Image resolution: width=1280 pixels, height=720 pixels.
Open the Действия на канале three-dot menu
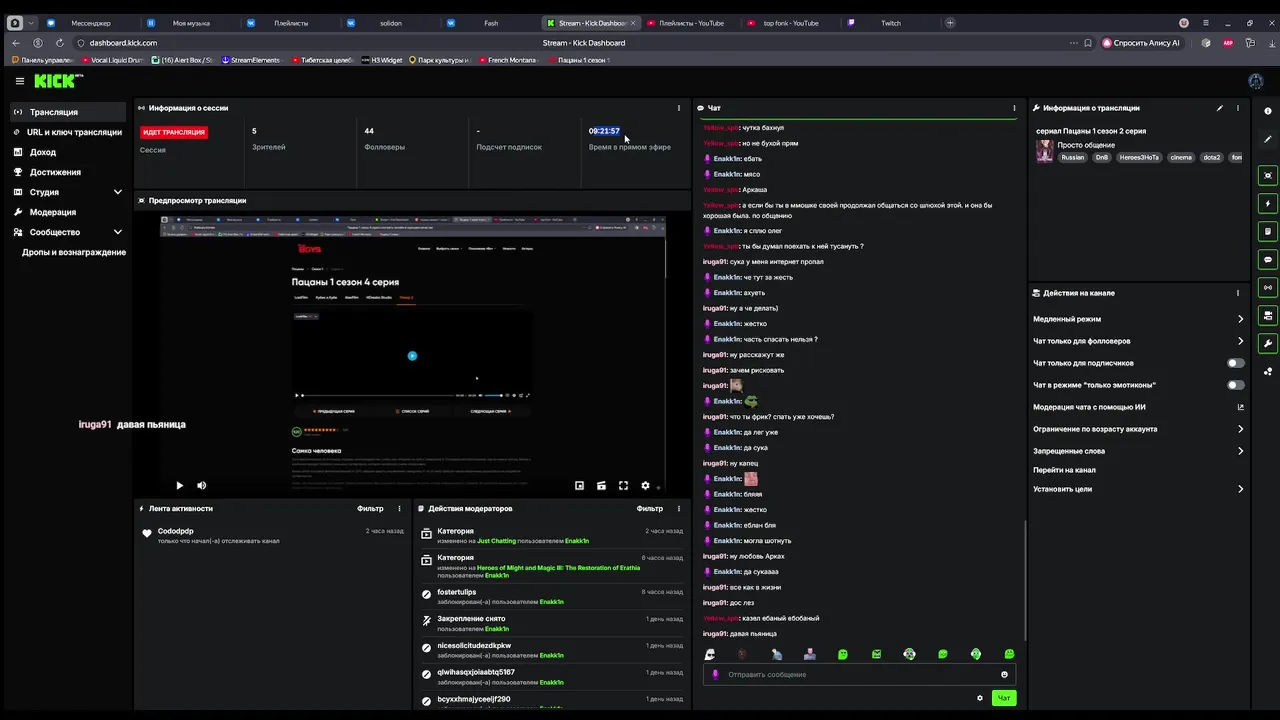[x=1238, y=293]
